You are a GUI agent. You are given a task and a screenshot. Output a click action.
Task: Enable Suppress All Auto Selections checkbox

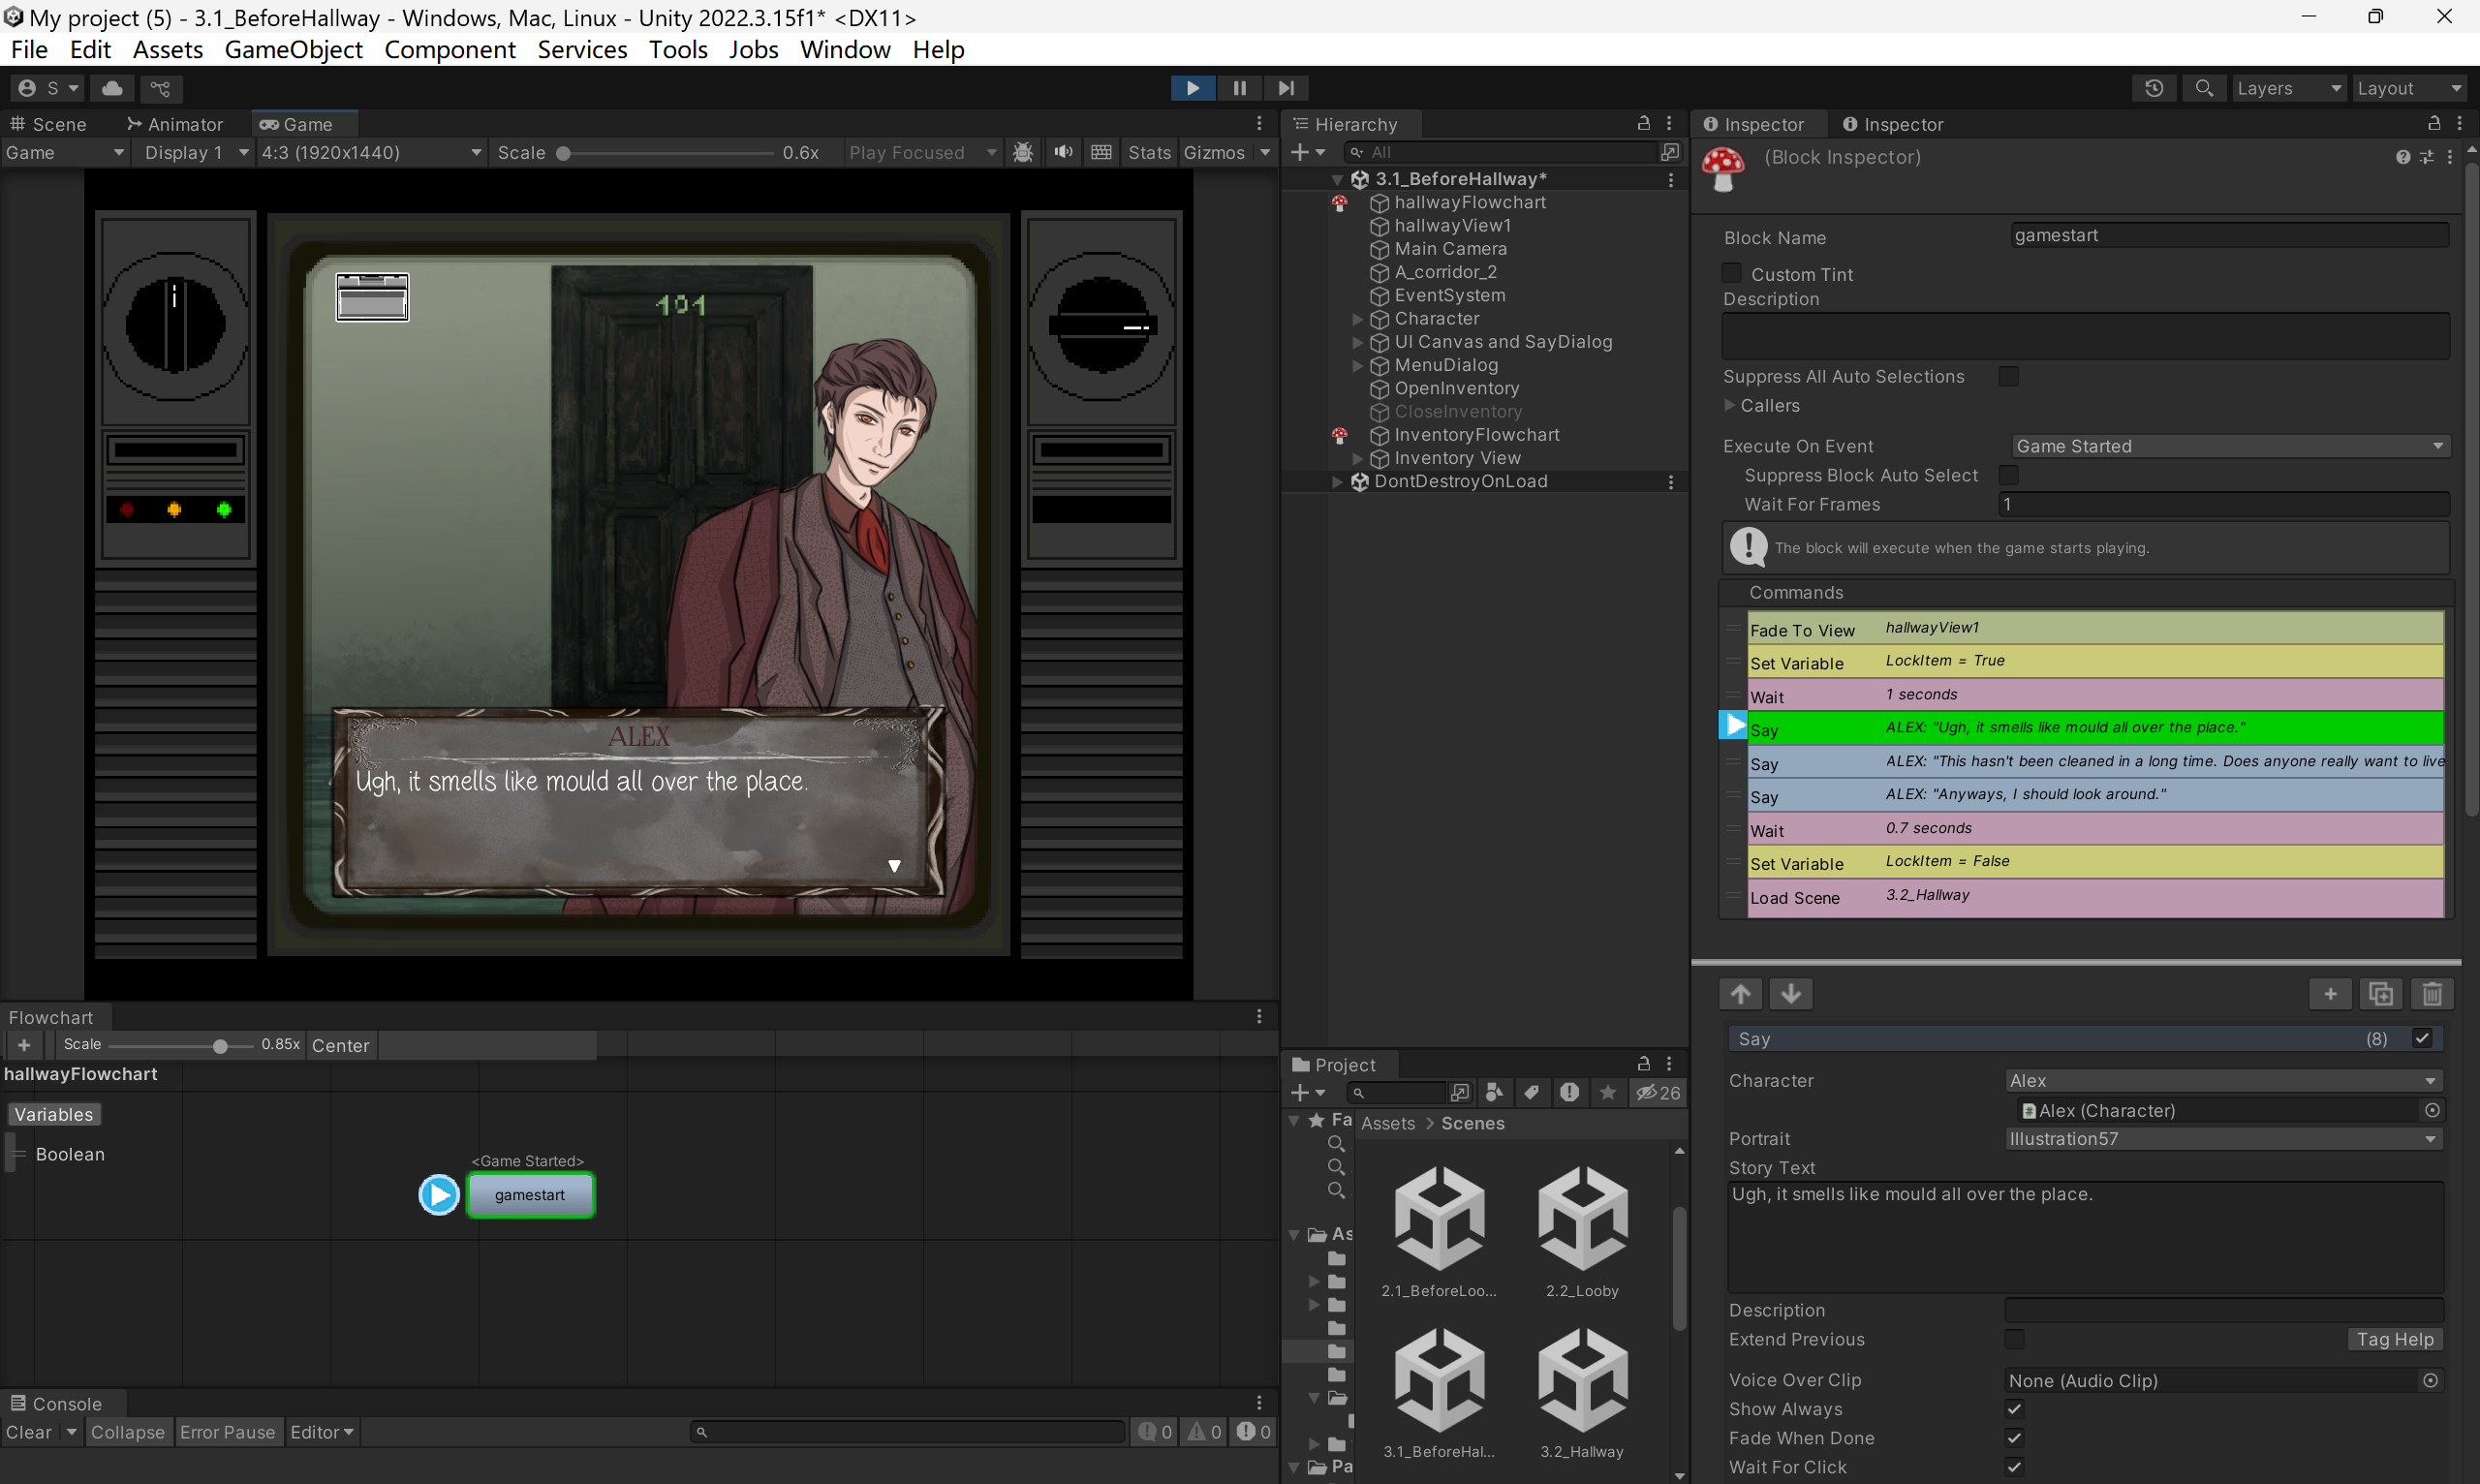coord(2008,376)
